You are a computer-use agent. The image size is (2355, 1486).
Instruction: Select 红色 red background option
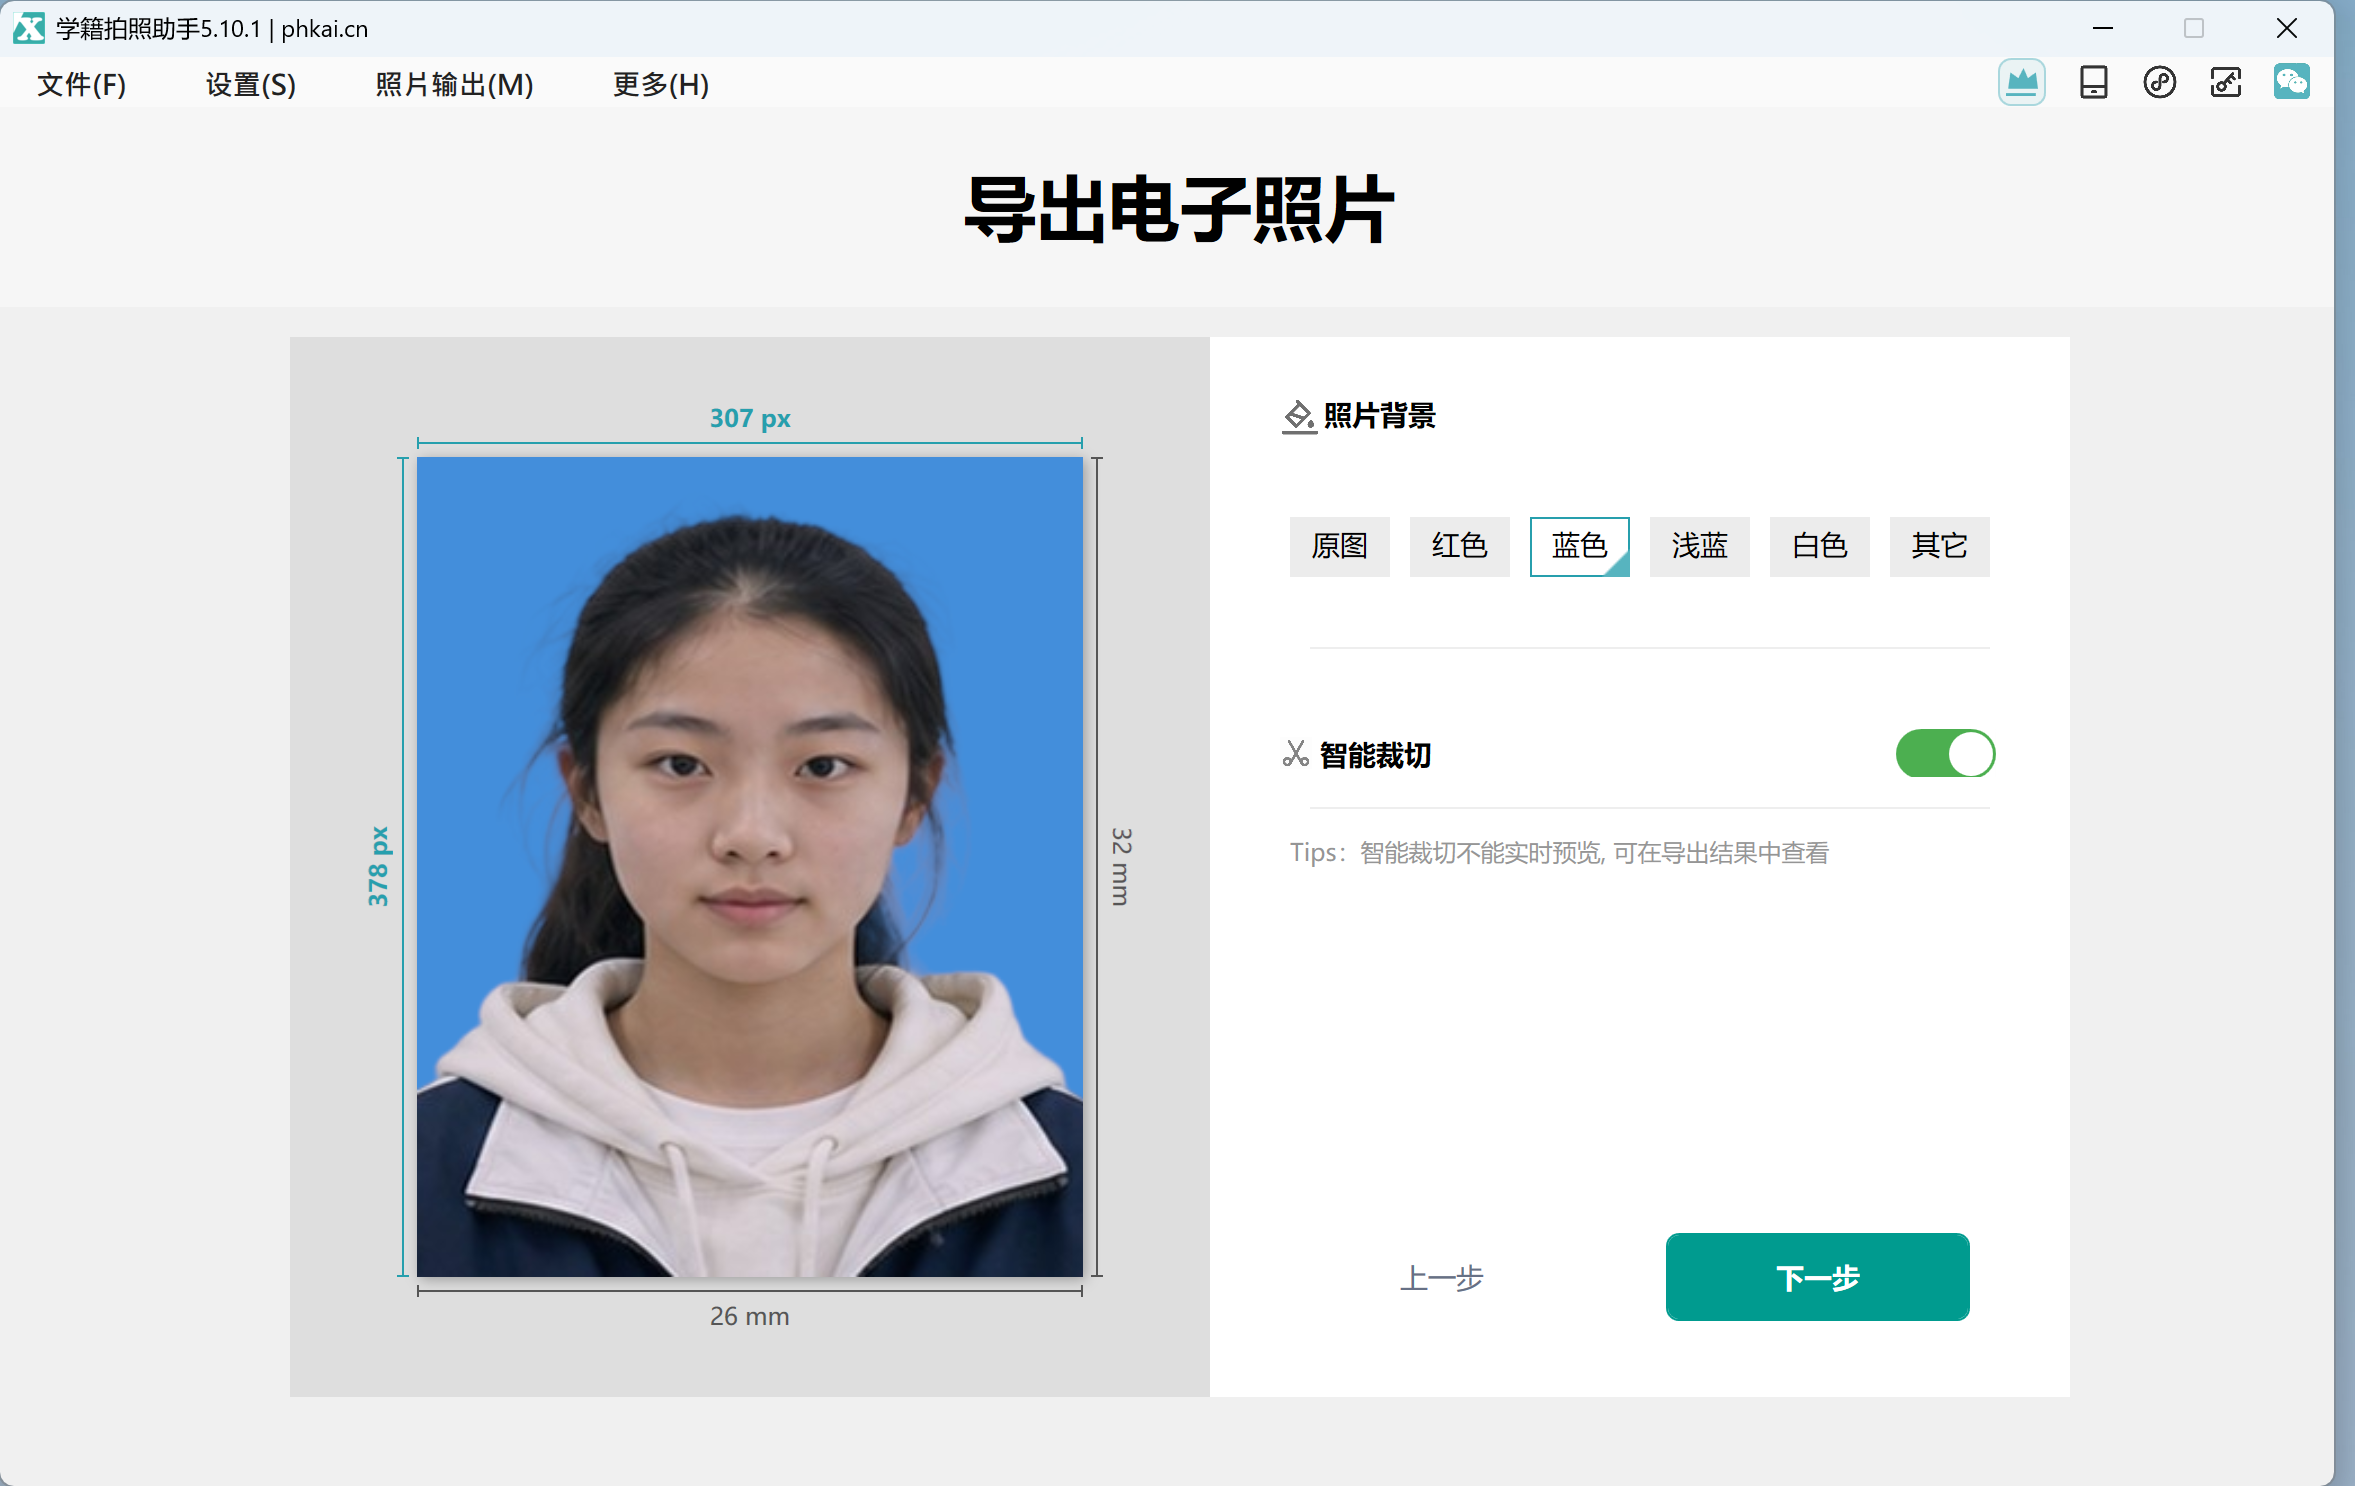[x=1459, y=546]
